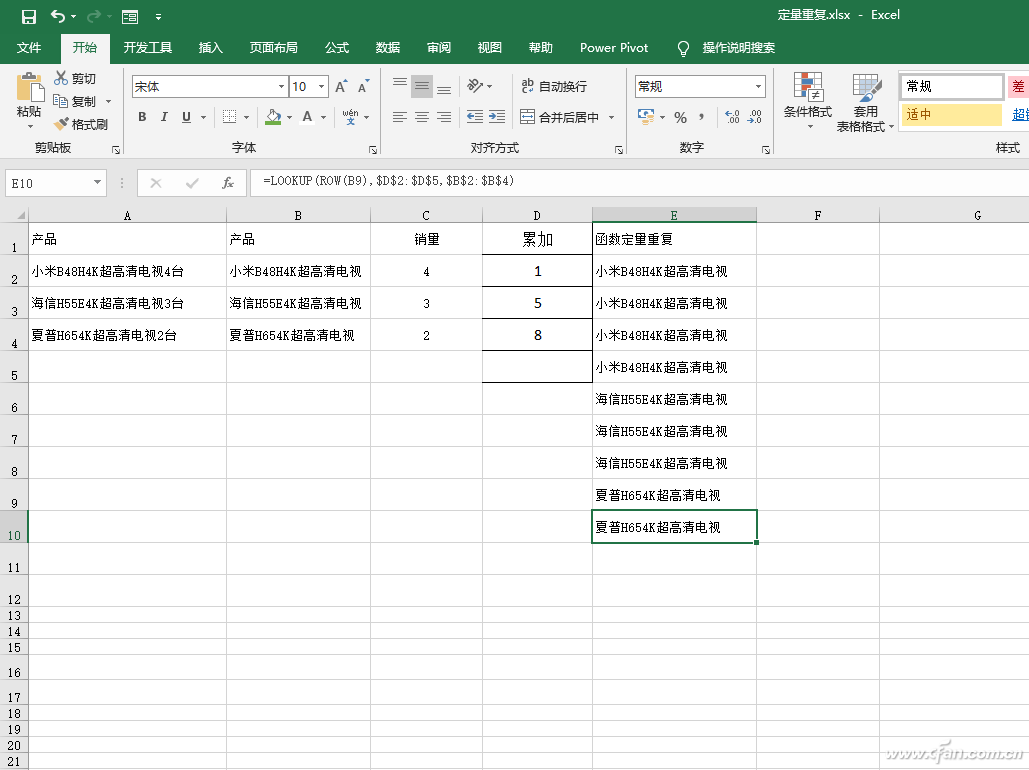The height and width of the screenshot is (770, 1029).
Task: Click the accounting number format icon
Action: (646, 117)
